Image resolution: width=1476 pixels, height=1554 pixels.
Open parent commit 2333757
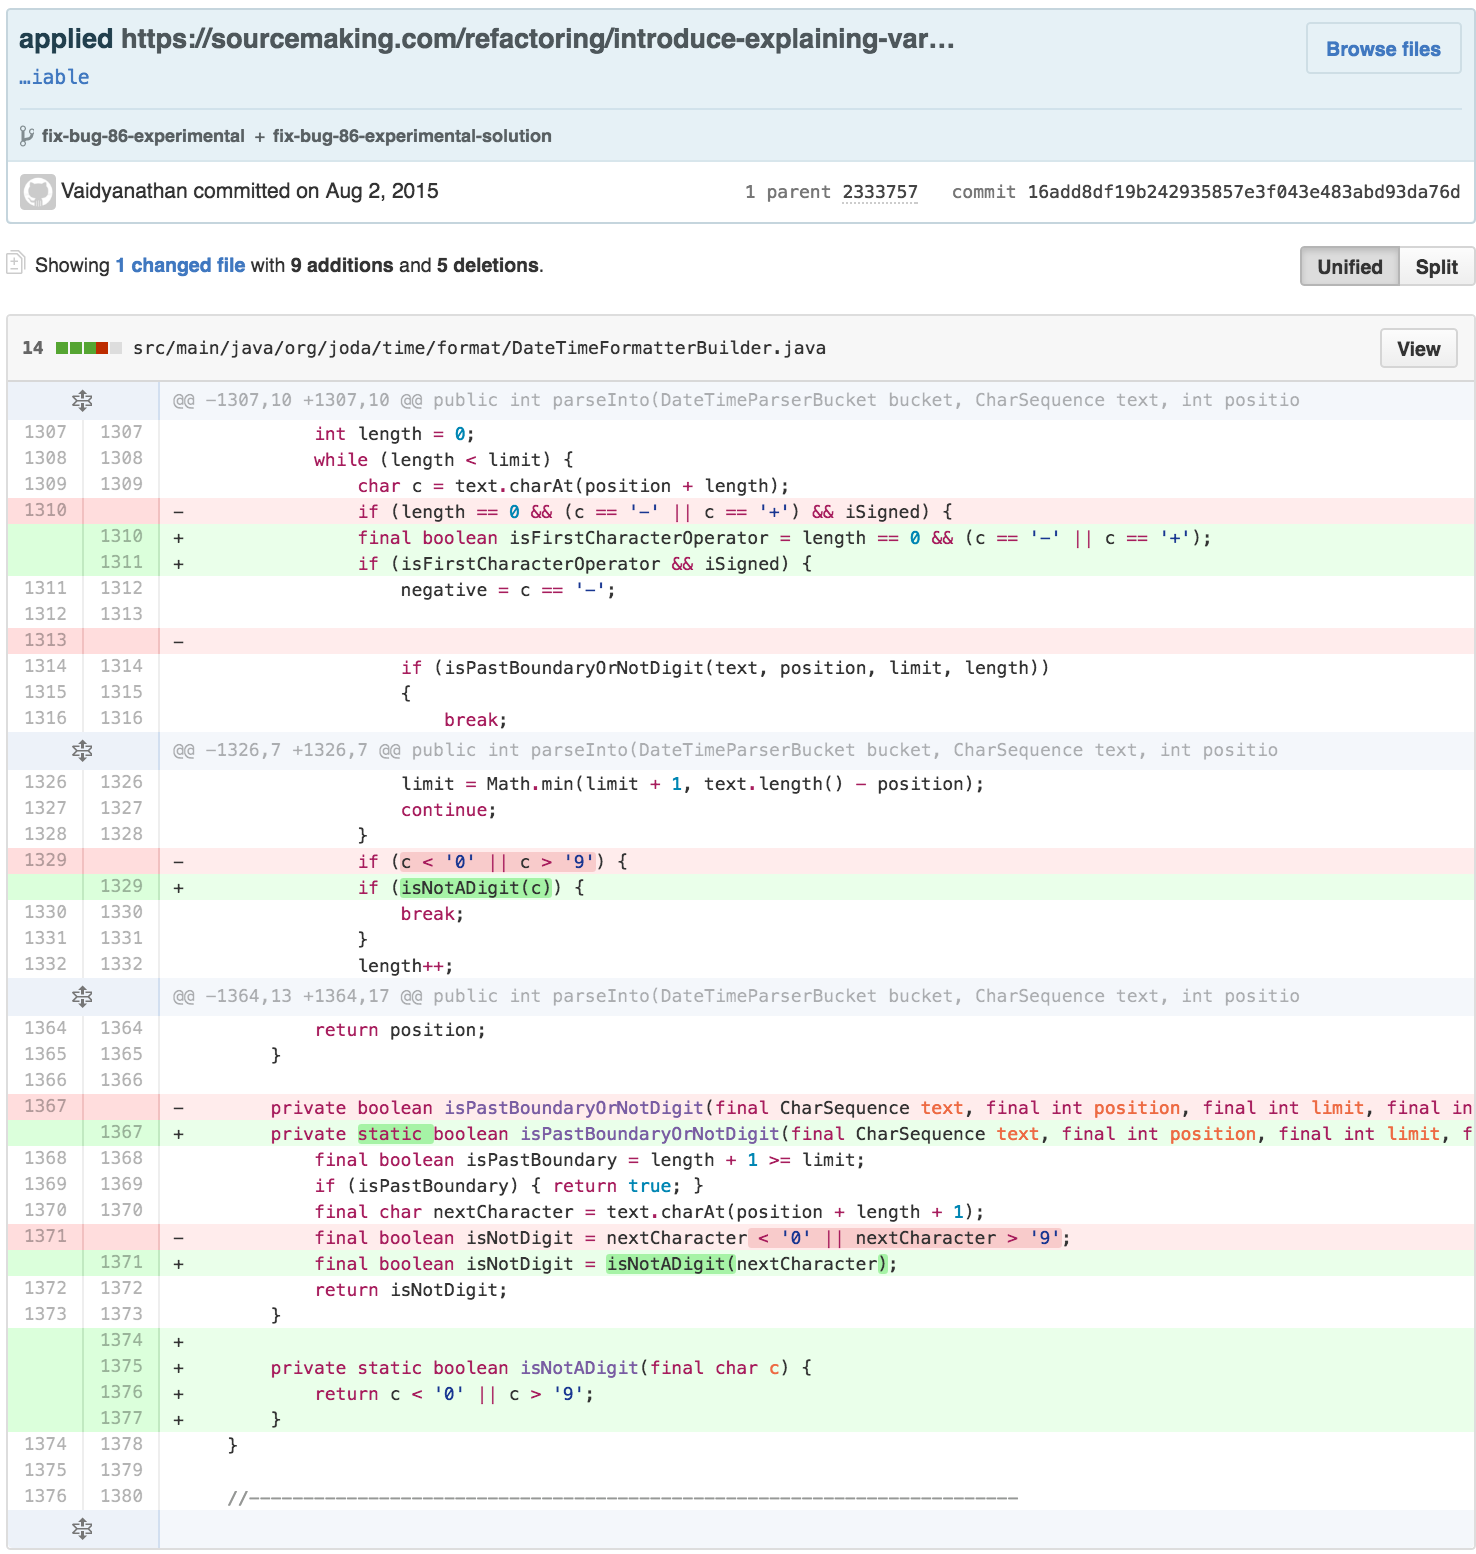point(879,192)
